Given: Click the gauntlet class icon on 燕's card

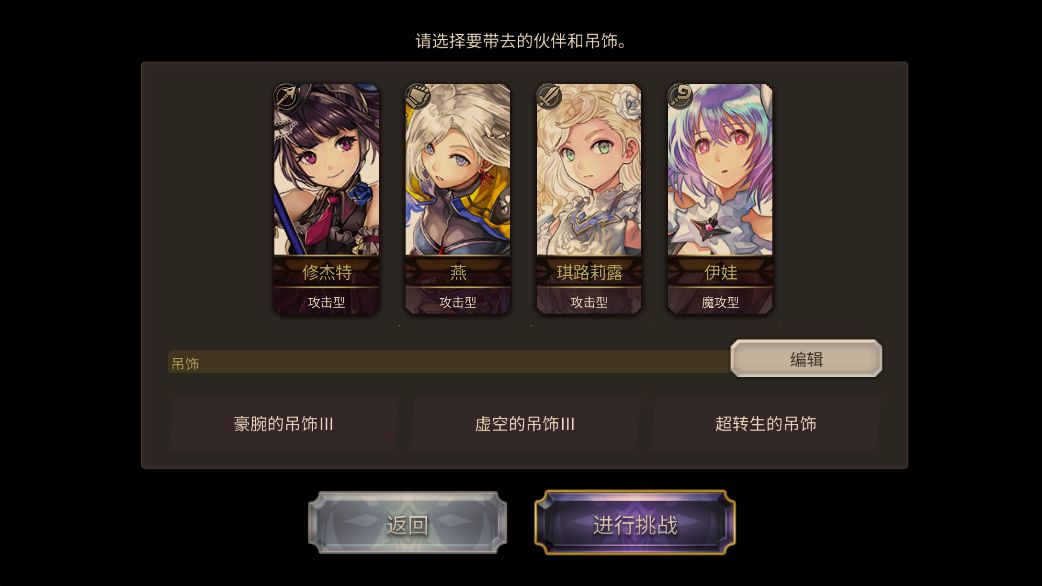Looking at the screenshot, I should click(x=417, y=96).
